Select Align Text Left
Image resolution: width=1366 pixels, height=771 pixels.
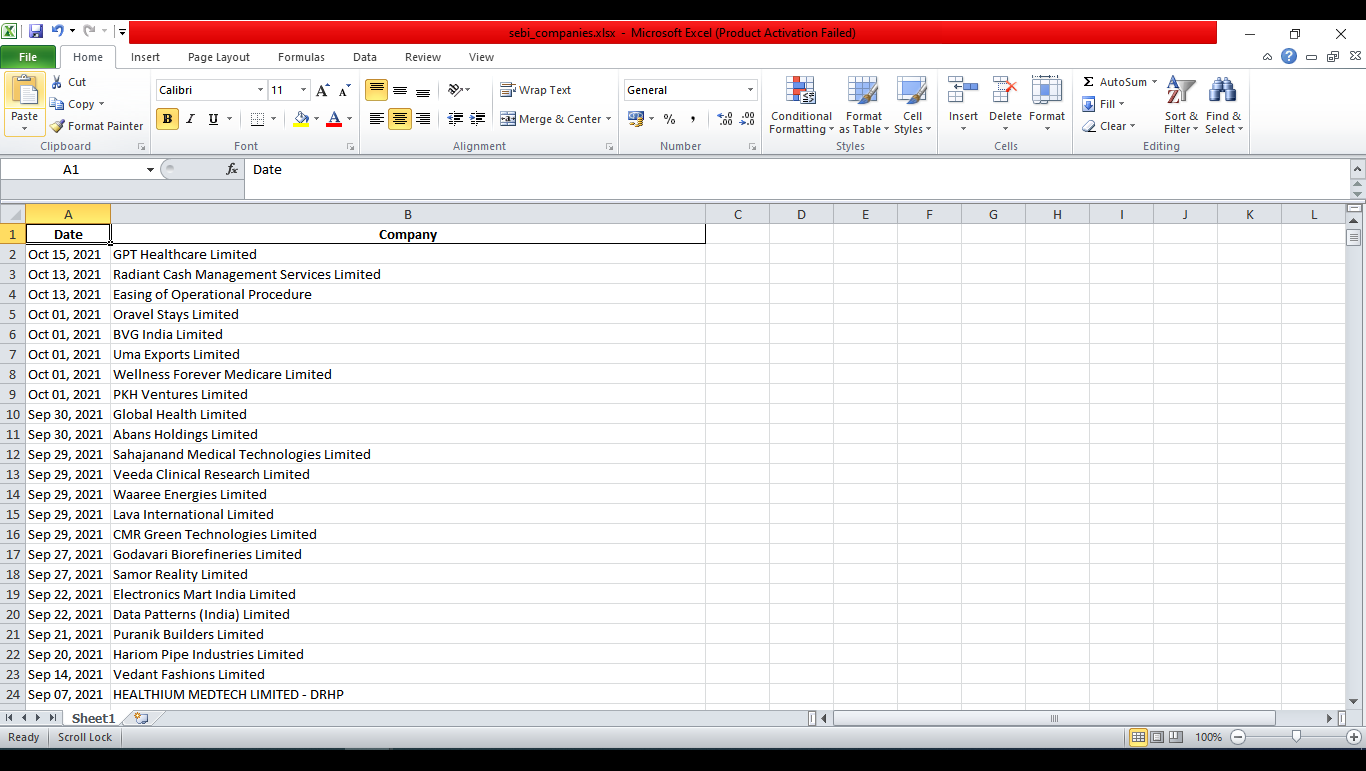tap(376, 119)
